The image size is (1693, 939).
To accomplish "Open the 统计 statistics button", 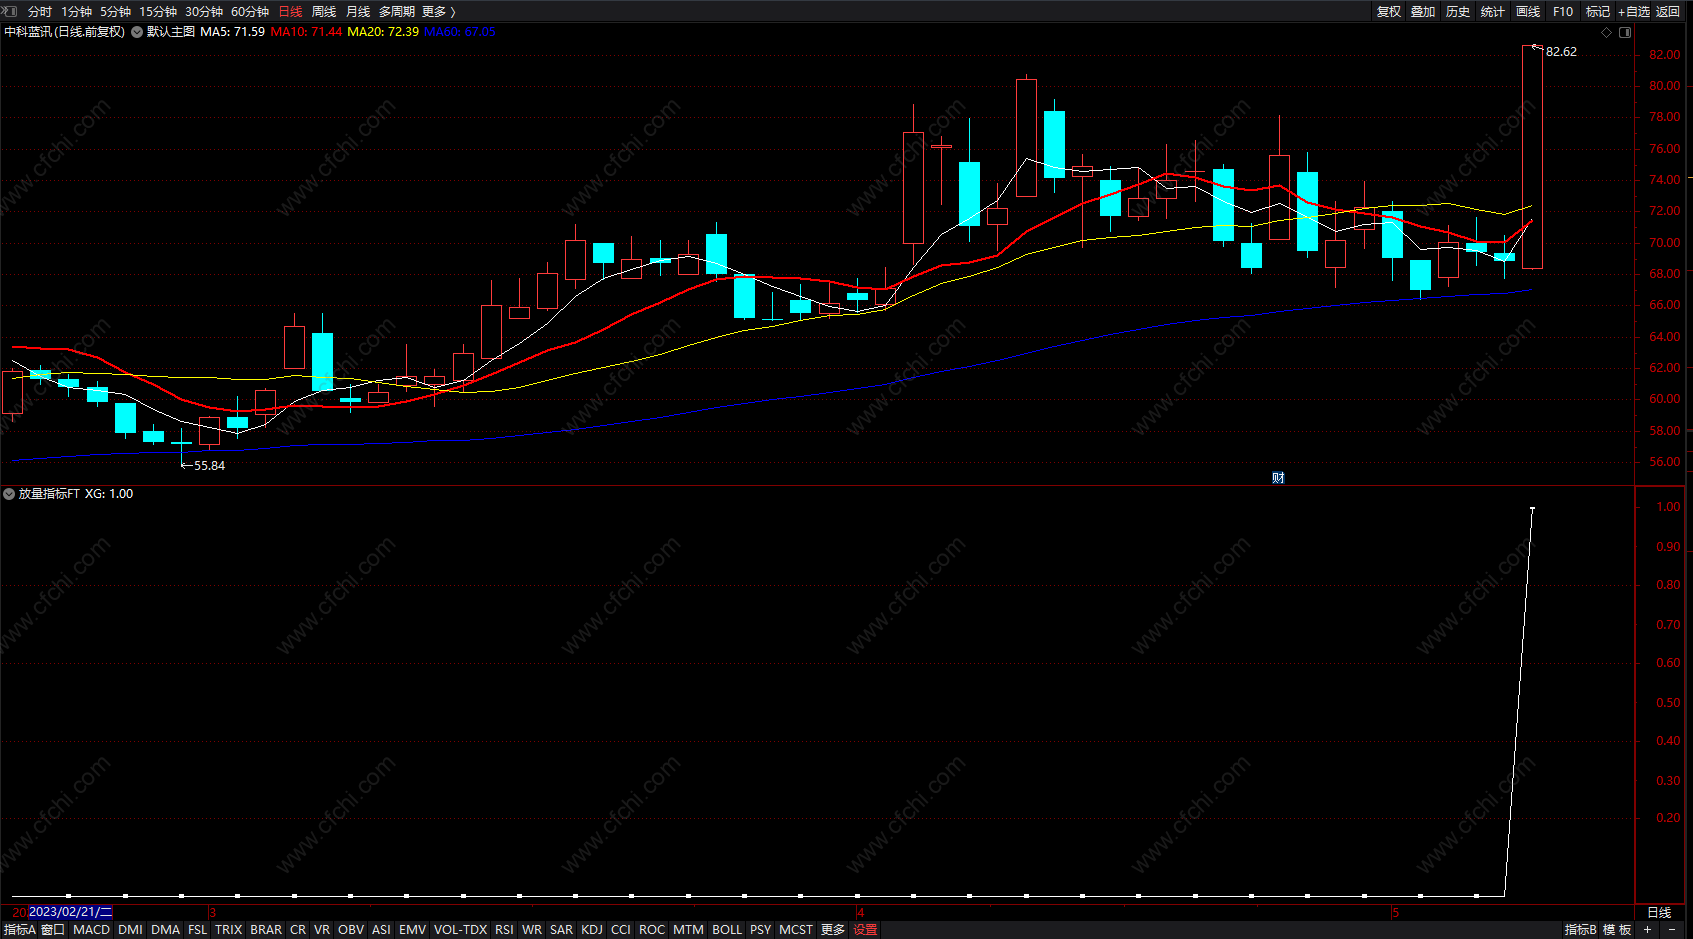I will pyautogui.click(x=1493, y=12).
